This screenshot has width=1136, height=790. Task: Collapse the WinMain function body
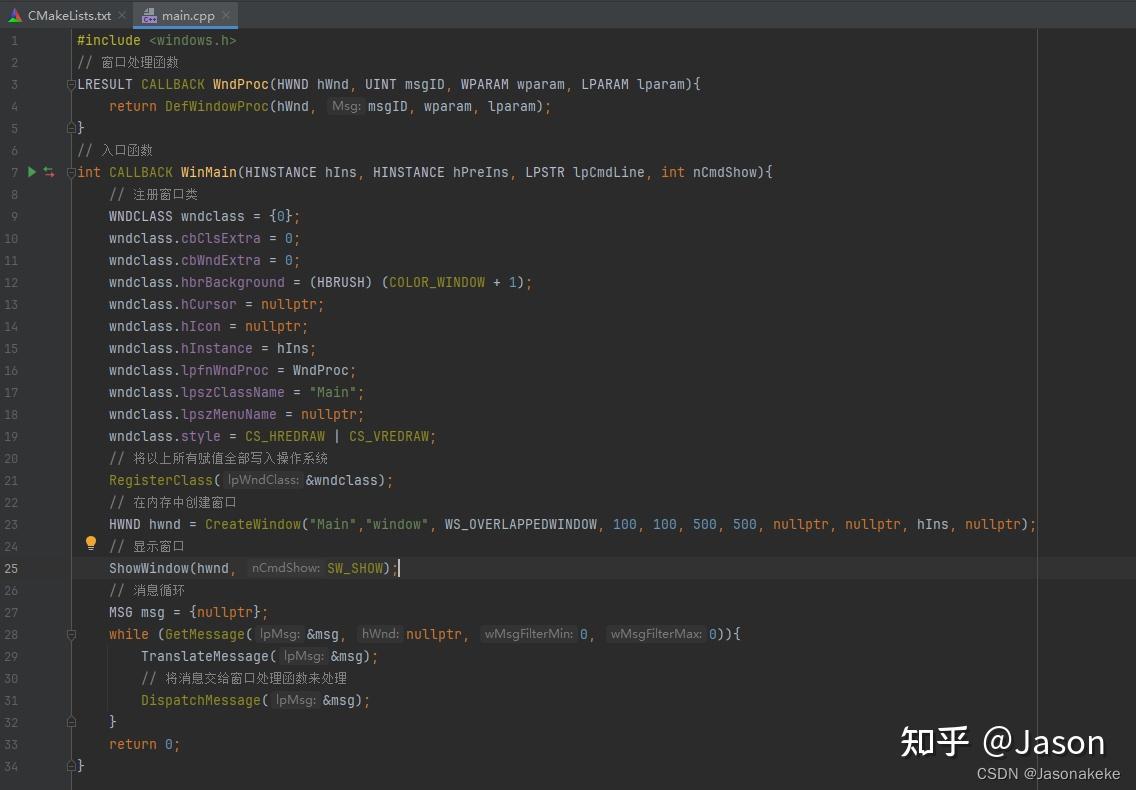coord(70,172)
